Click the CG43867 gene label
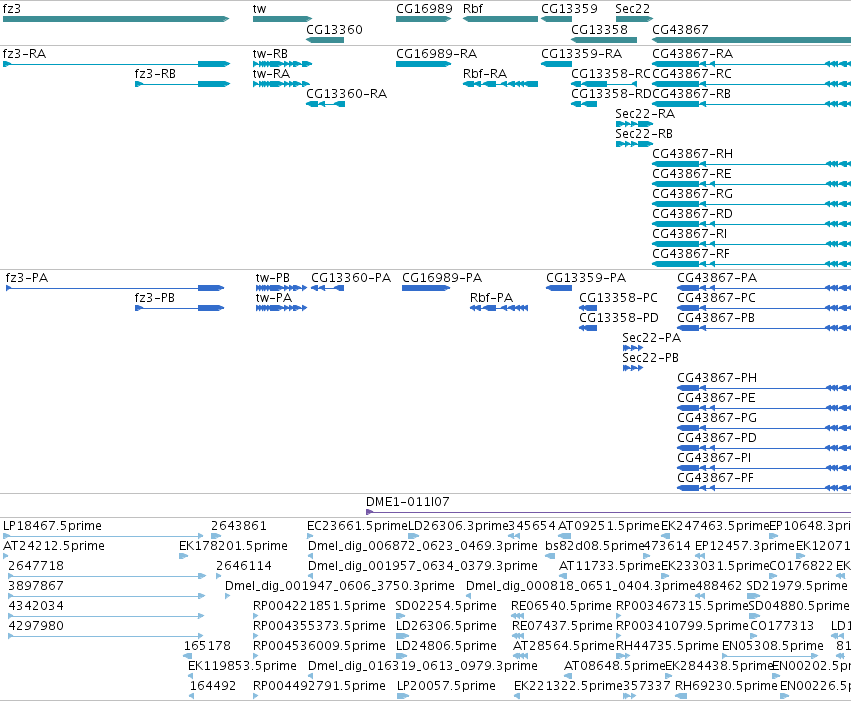The height and width of the screenshot is (701, 851). pos(680,29)
